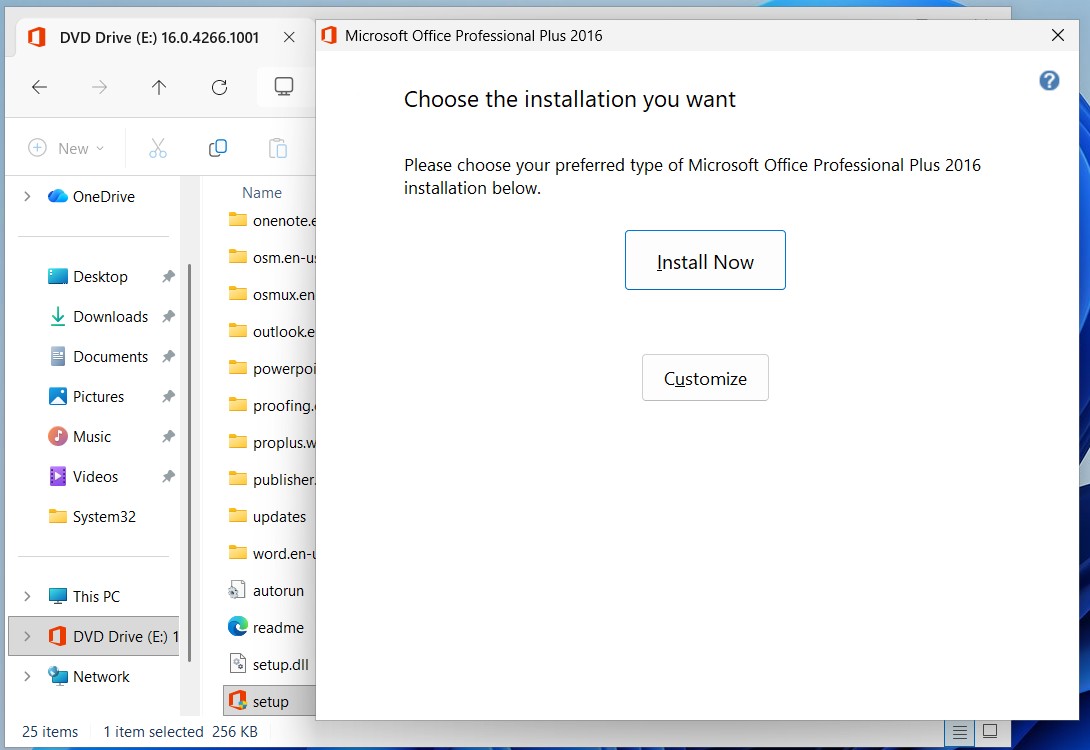Click Install Now

[x=705, y=260]
